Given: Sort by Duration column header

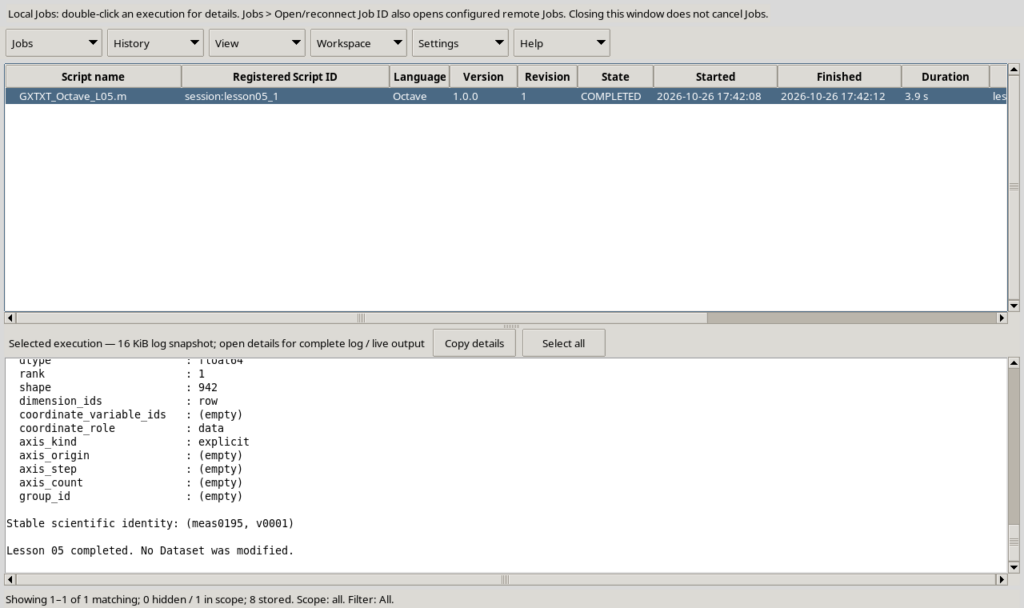Looking at the screenshot, I should tap(945, 76).
